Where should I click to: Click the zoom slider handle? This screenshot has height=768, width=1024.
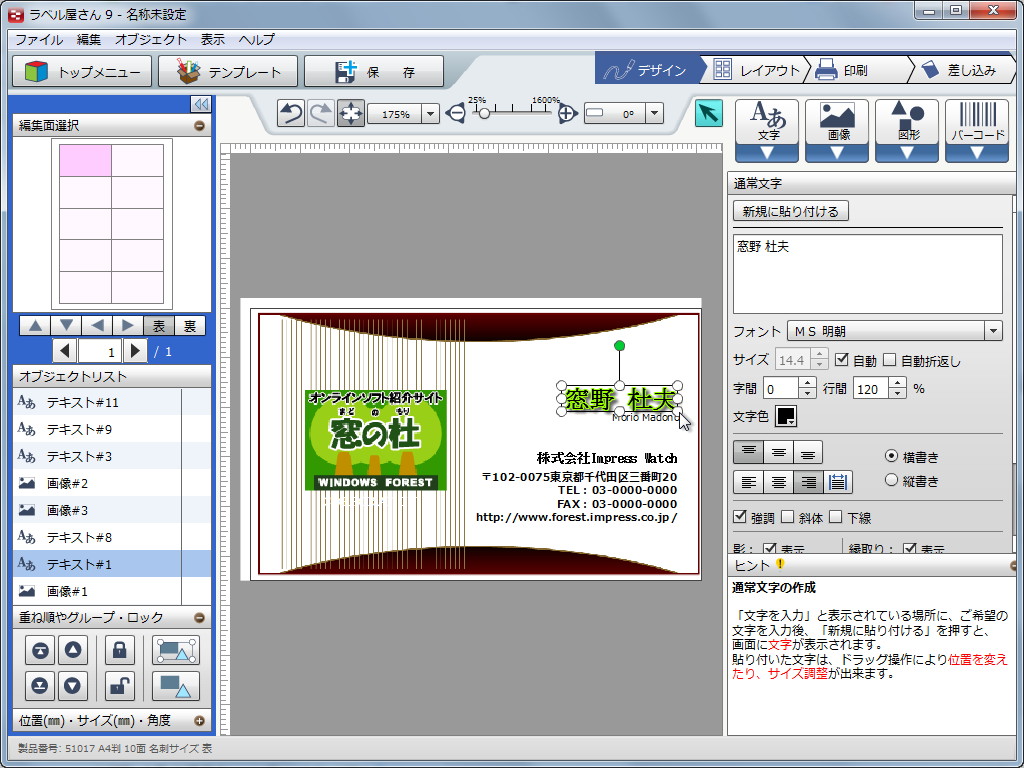[x=484, y=113]
